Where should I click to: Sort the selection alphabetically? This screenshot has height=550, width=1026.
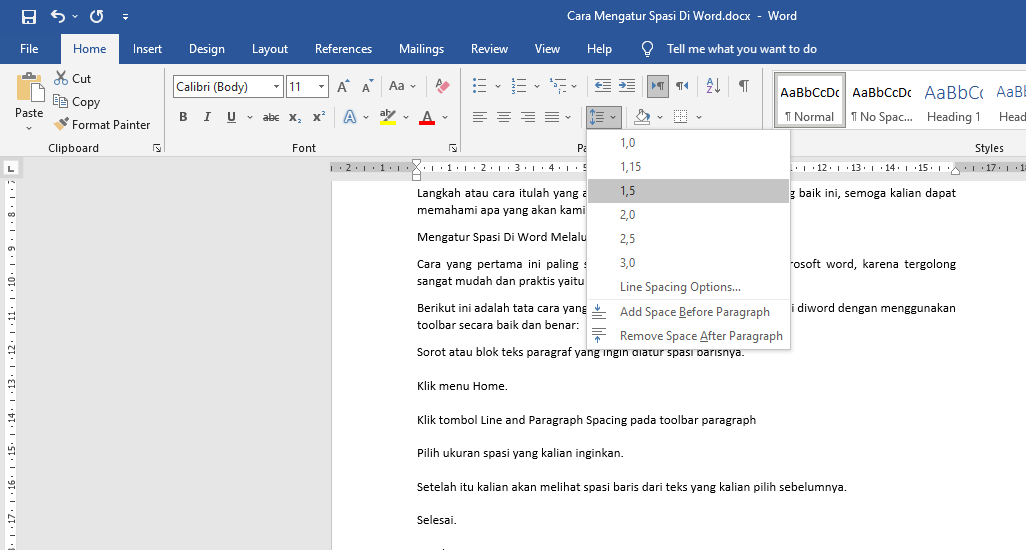click(x=713, y=86)
